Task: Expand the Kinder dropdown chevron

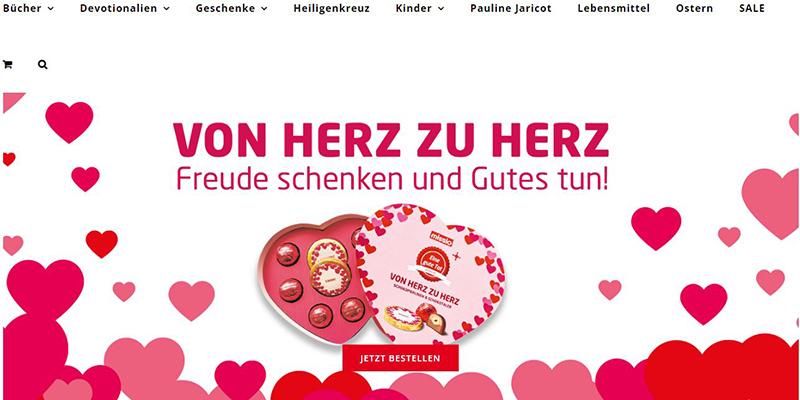Action: (441, 9)
